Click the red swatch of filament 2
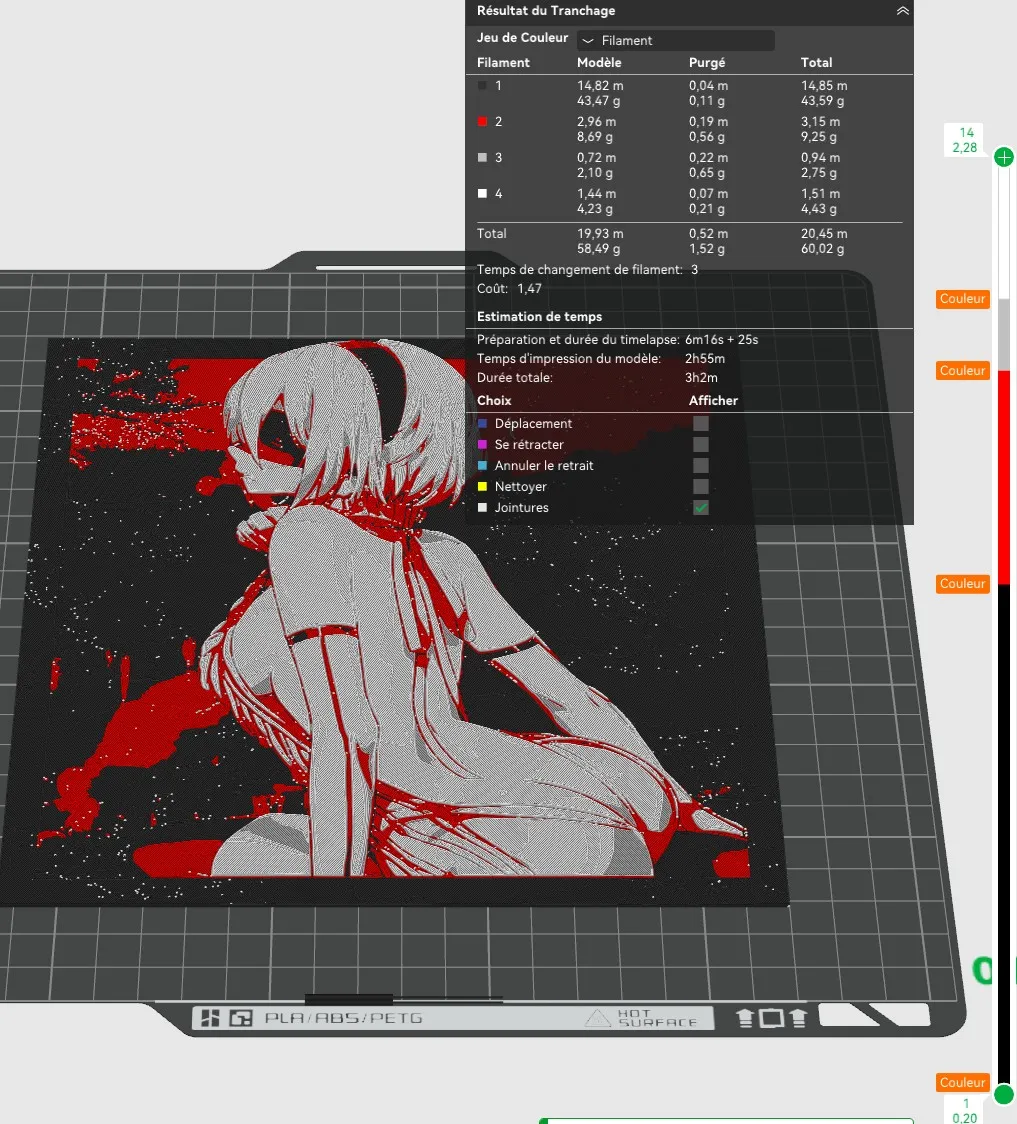The height and width of the screenshot is (1124, 1017). [x=482, y=121]
